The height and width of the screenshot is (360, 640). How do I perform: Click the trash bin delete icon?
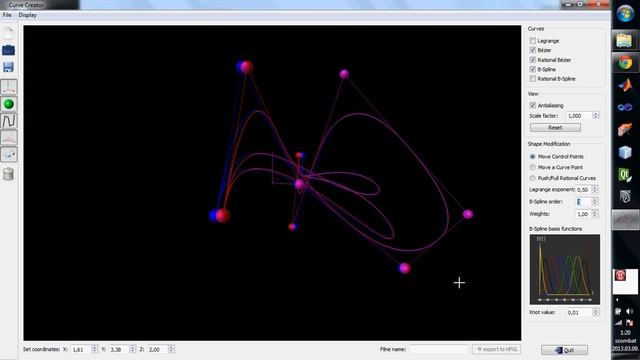click(x=9, y=173)
